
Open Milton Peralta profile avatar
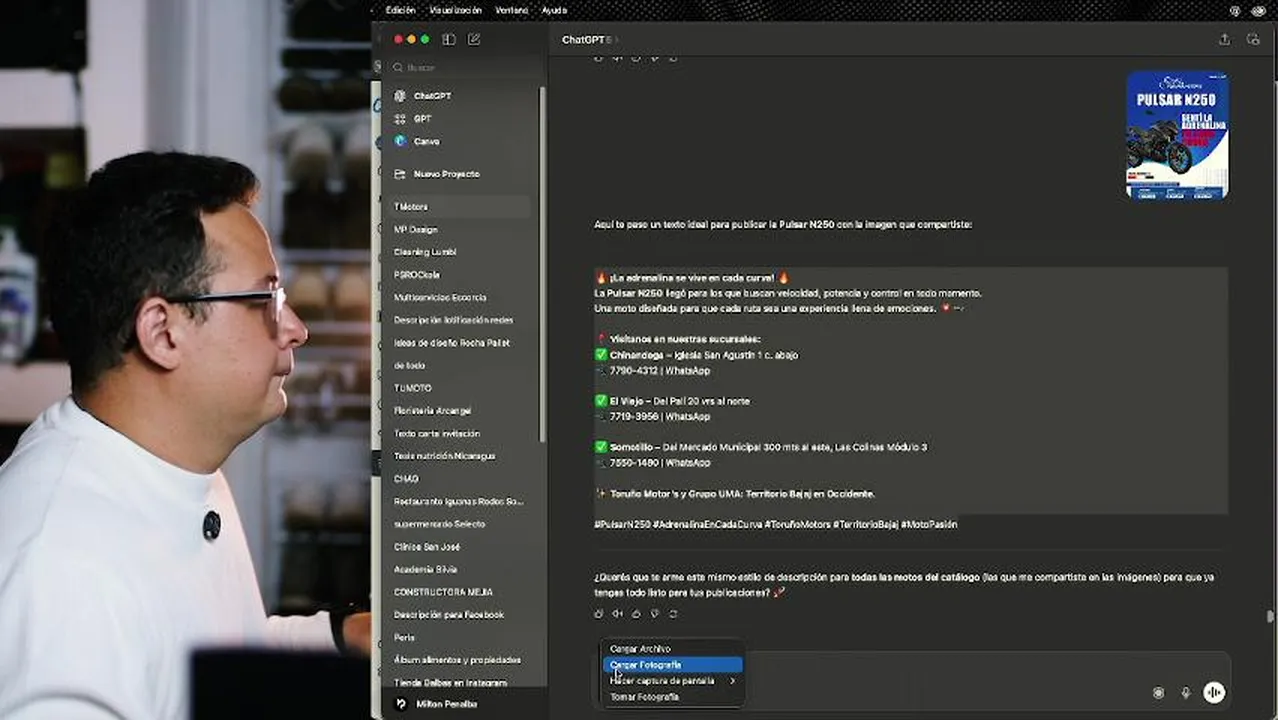point(401,704)
